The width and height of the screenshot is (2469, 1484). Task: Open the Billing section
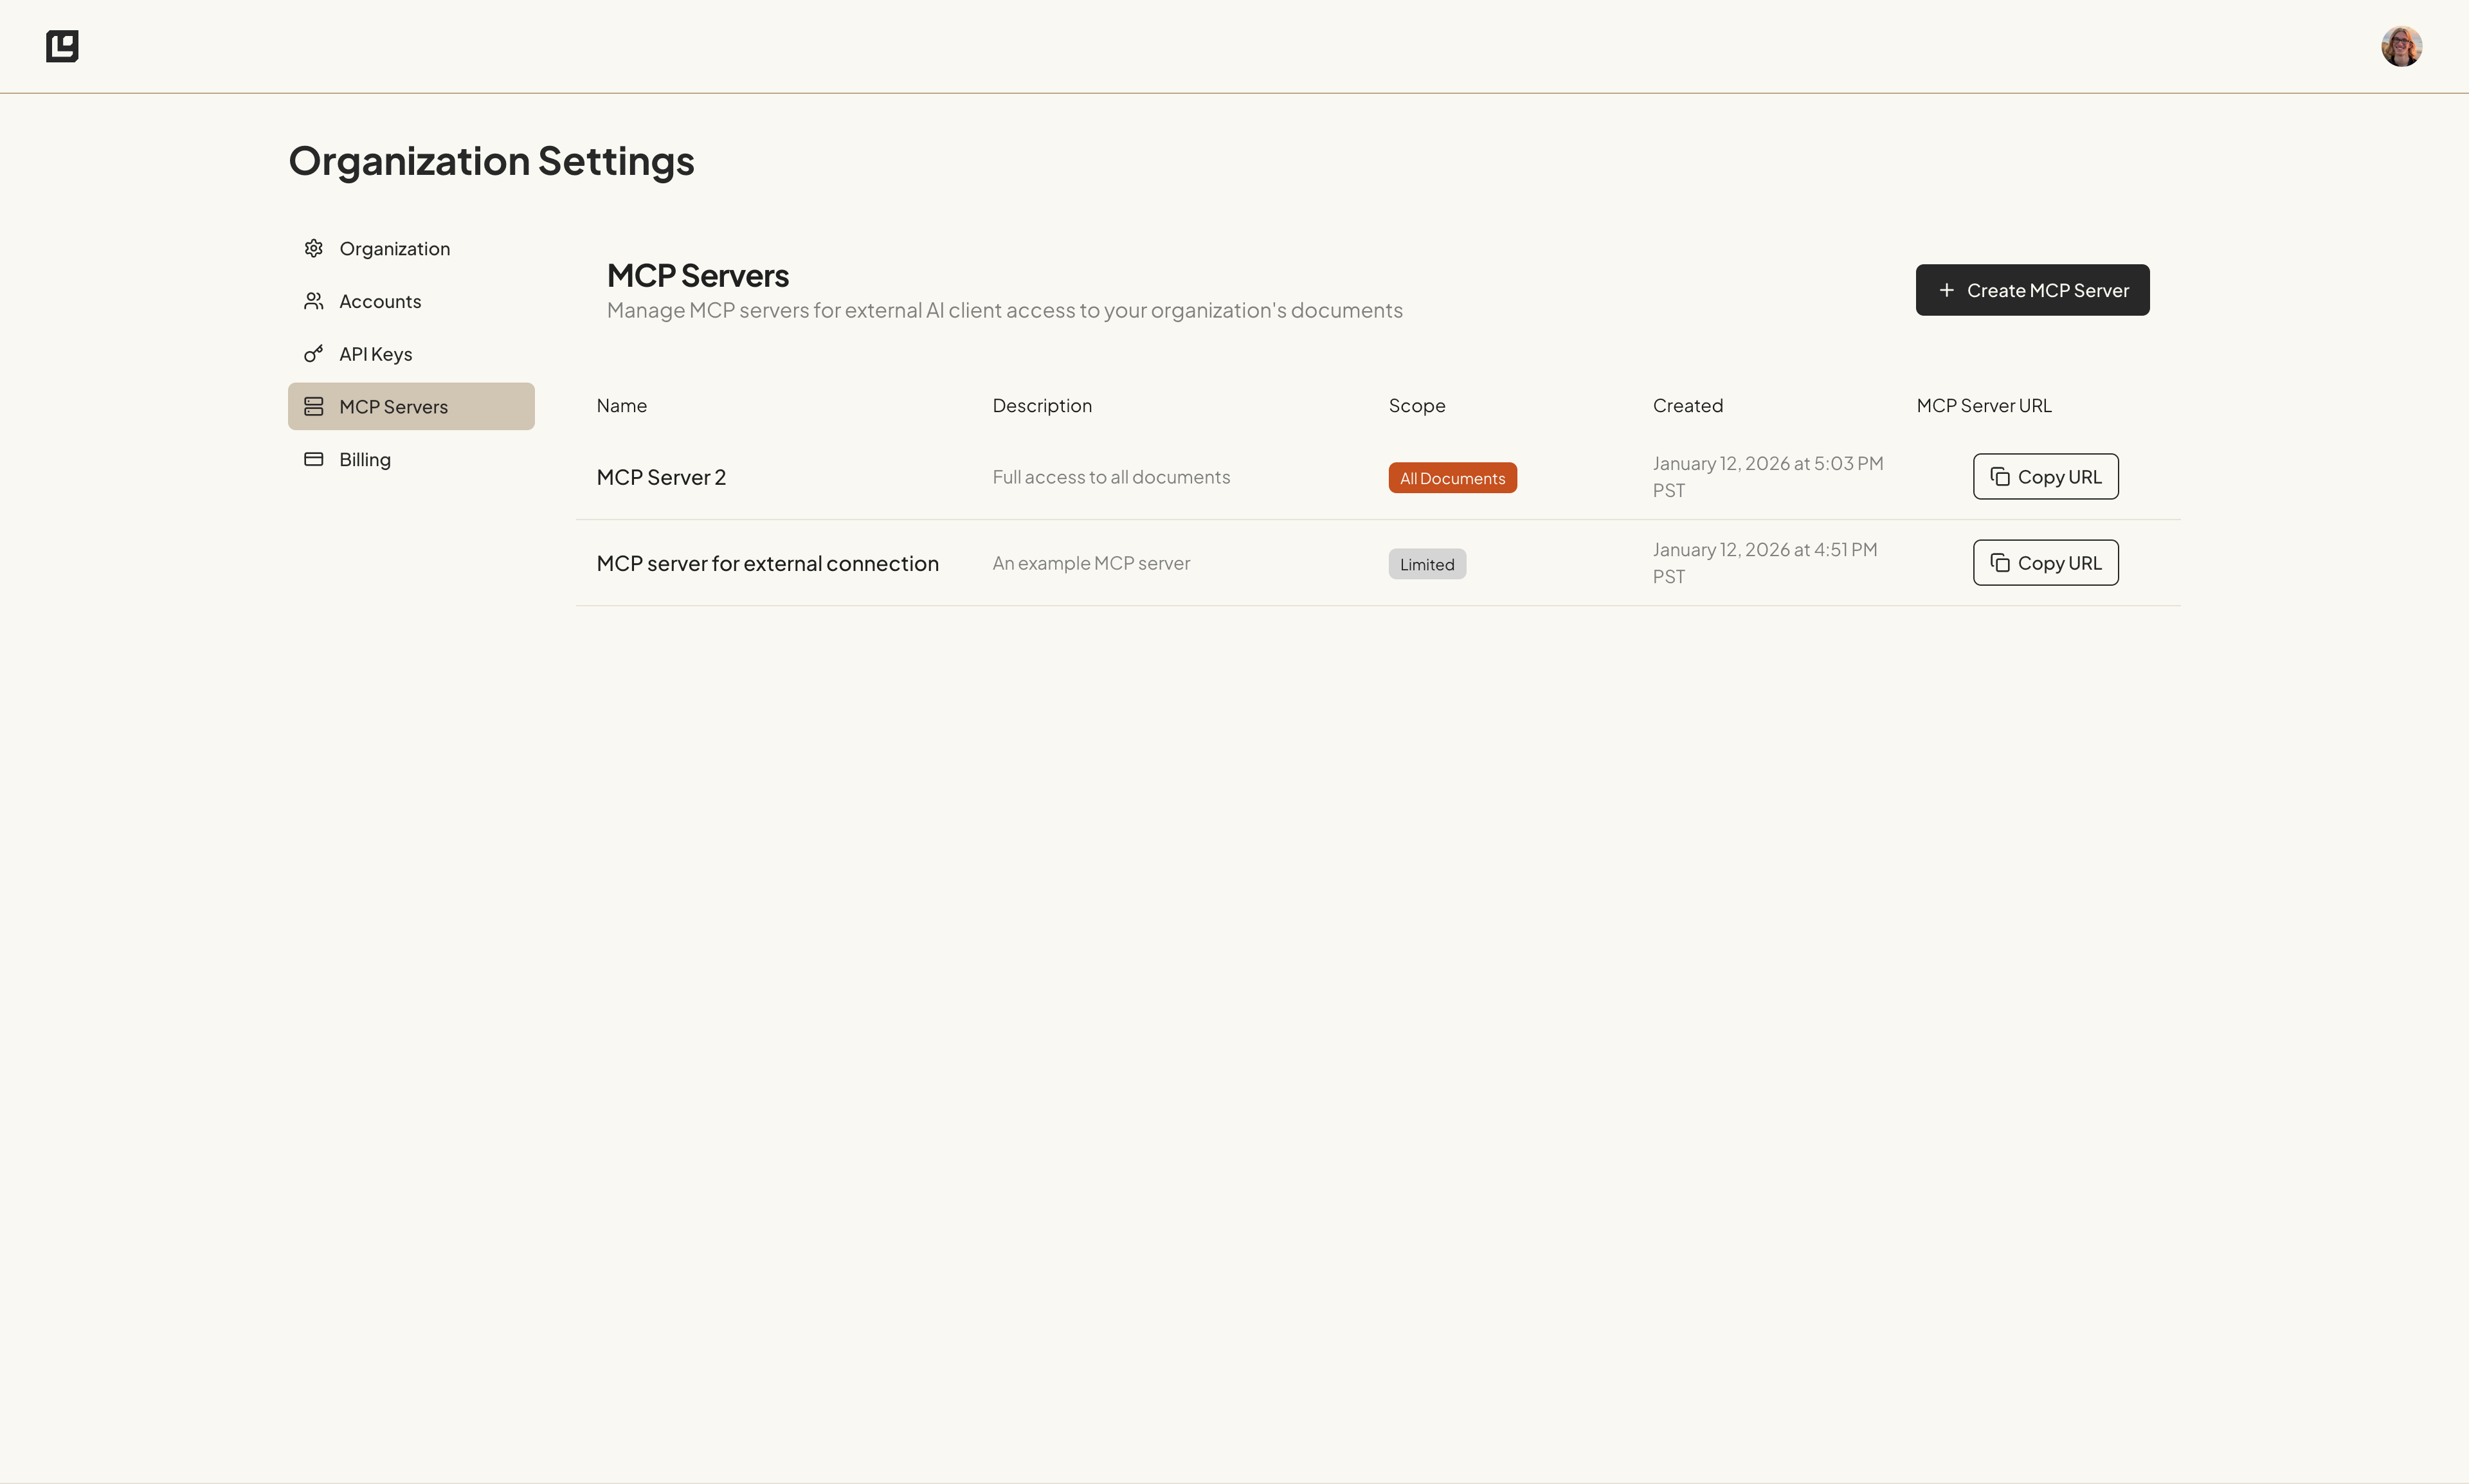365,458
